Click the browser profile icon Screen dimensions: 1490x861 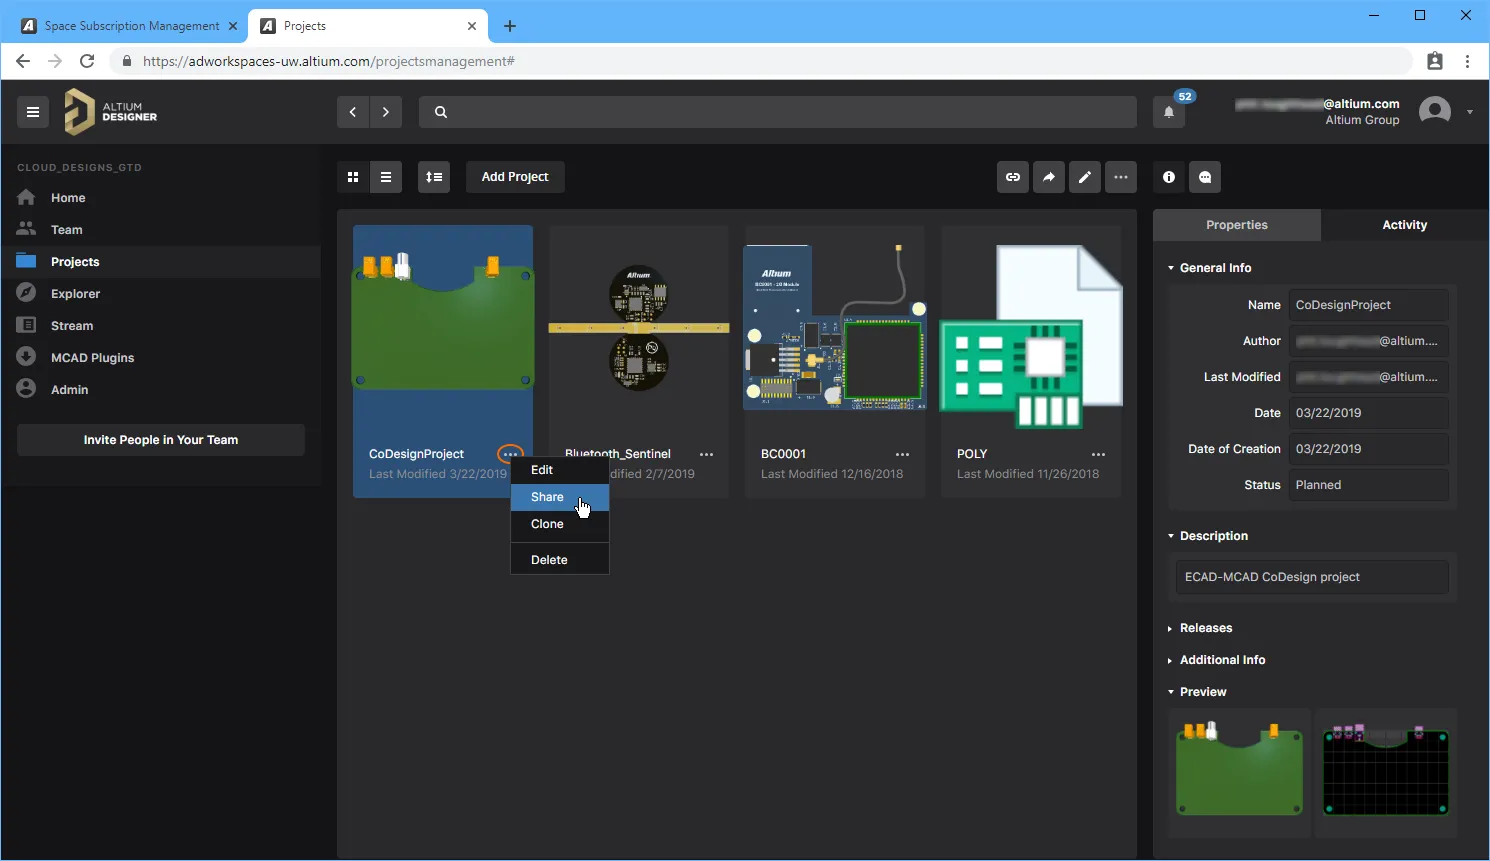click(x=1435, y=61)
